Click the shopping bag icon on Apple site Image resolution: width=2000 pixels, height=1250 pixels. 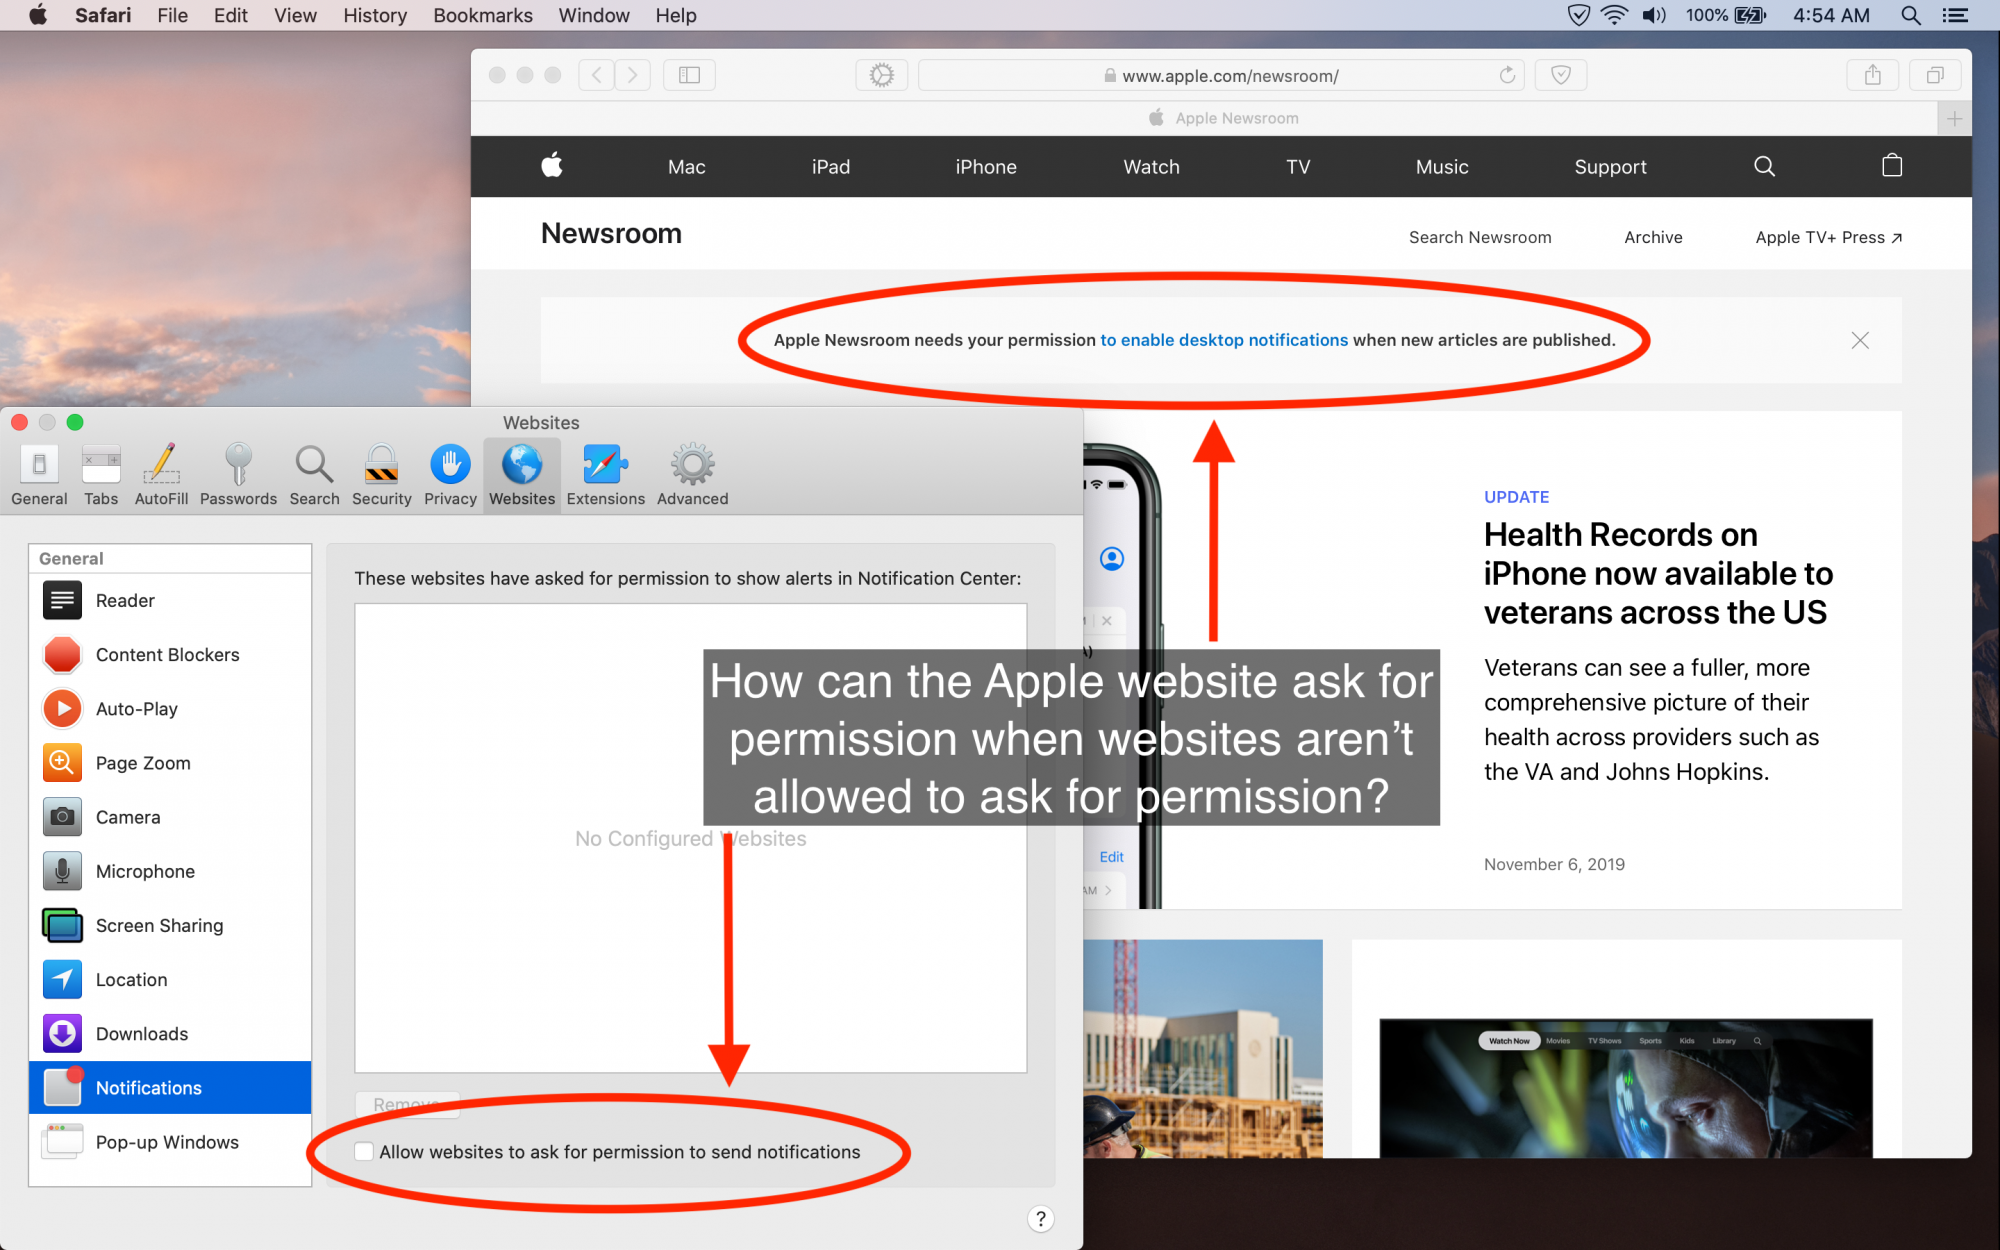(x=1891, y=166)
